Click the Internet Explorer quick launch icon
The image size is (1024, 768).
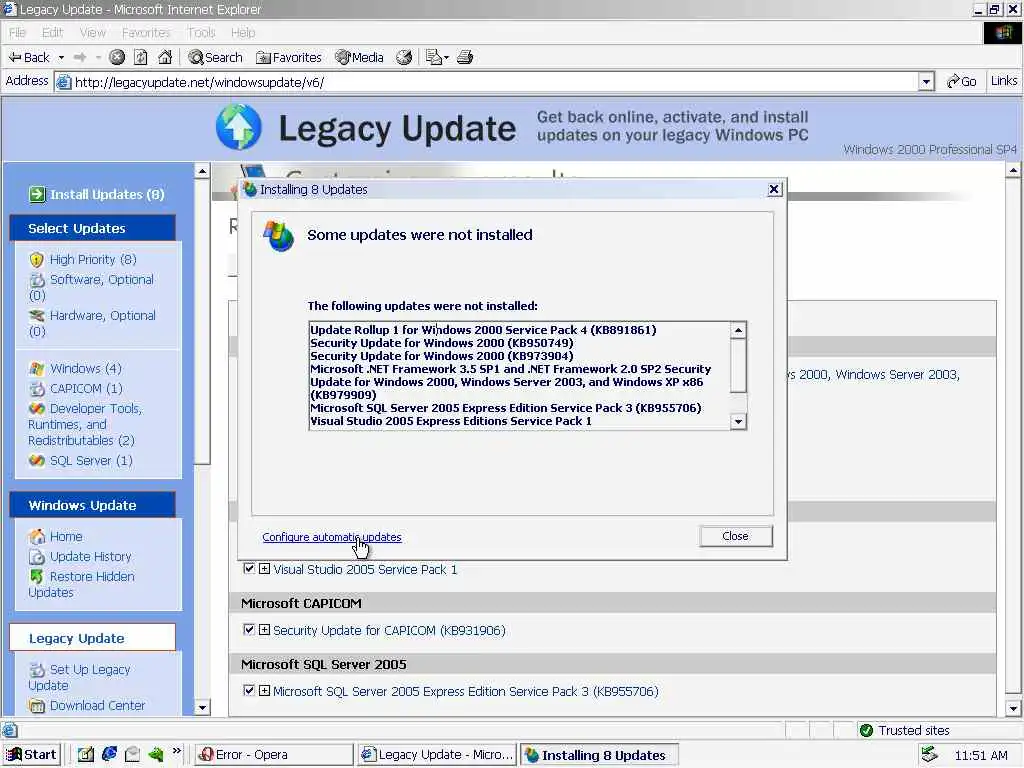click(109, 754)
